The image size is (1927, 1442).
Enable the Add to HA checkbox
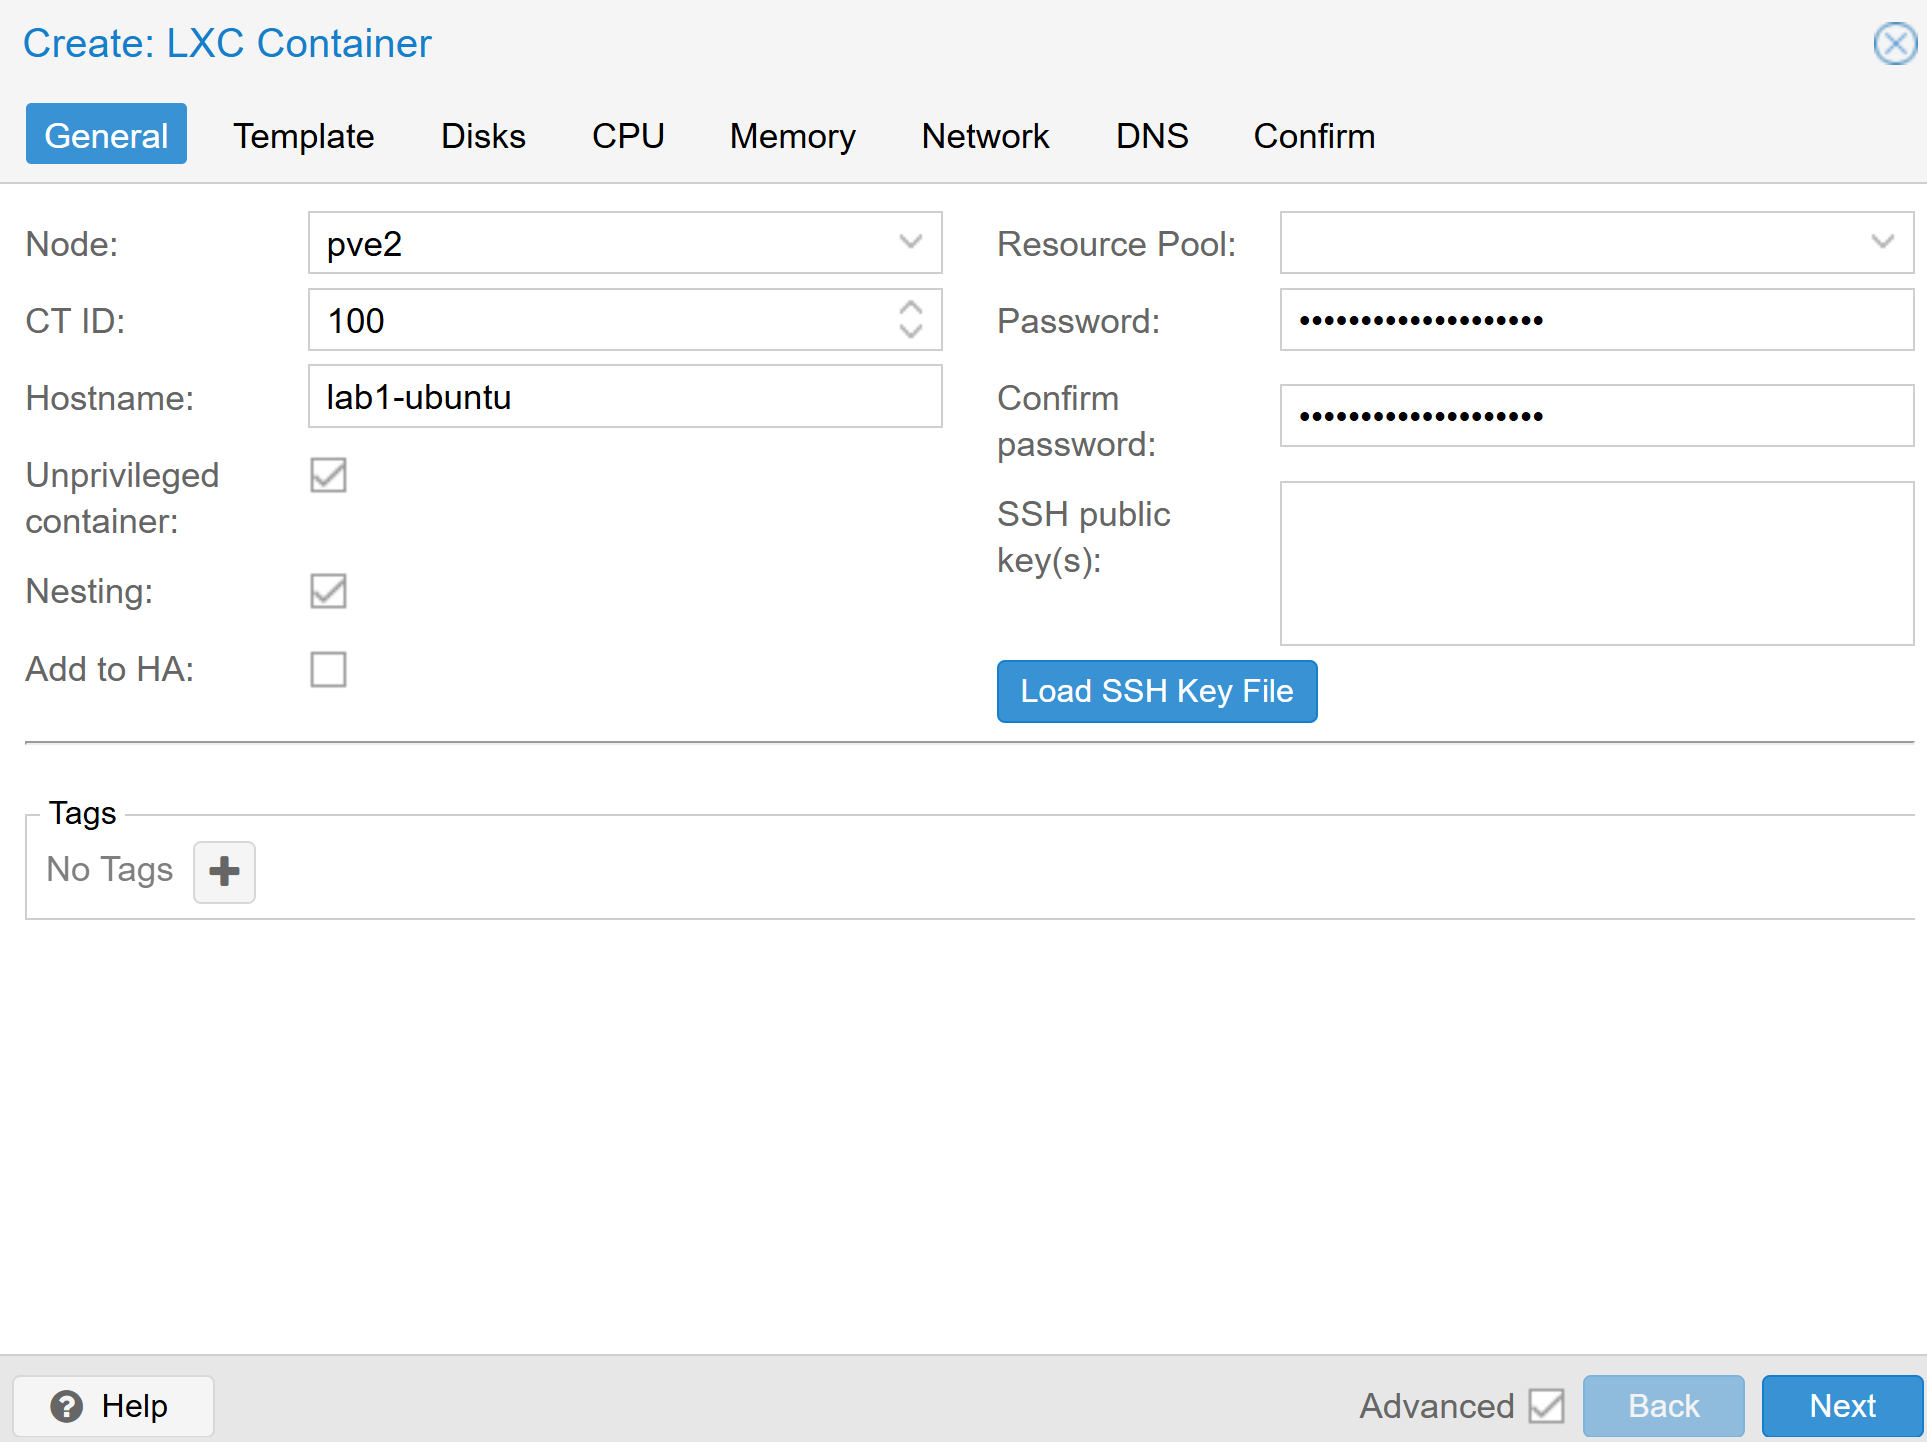328,669
